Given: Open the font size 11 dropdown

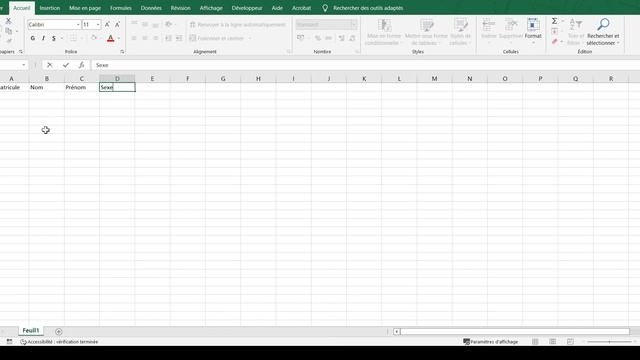Looking at the screenshot, I should pyautogui.click(x=98, y=24).
